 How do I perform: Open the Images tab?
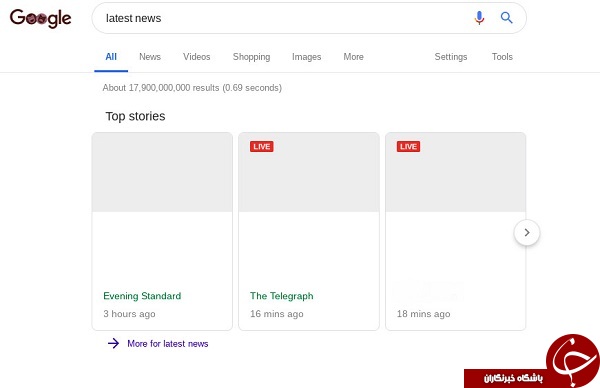[307, 57]
